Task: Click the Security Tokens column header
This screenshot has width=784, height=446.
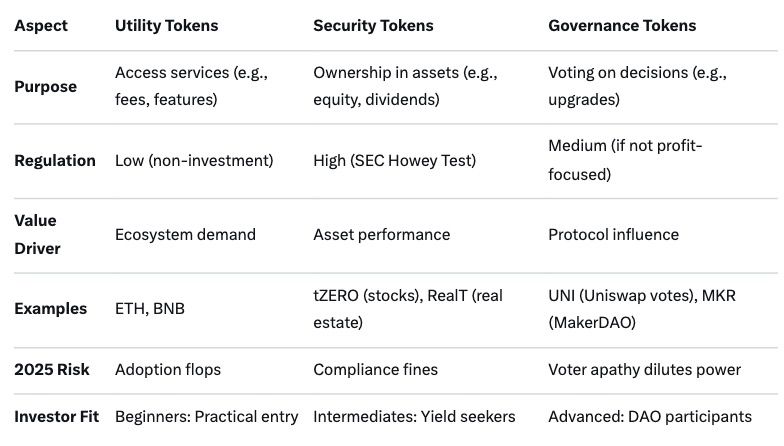Action: (373, 25)
